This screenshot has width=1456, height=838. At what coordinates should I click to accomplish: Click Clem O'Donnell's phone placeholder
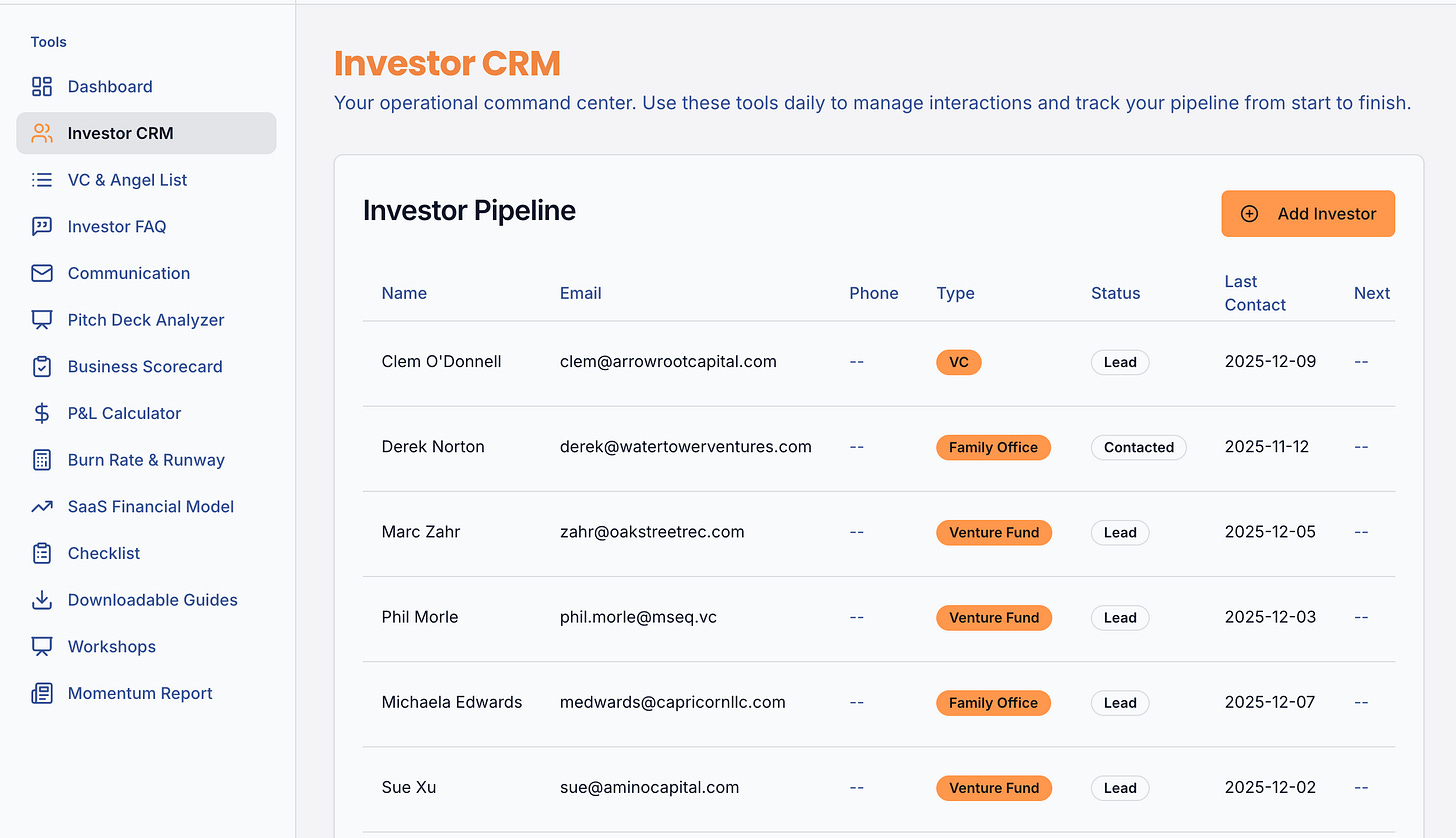[856, 362]
